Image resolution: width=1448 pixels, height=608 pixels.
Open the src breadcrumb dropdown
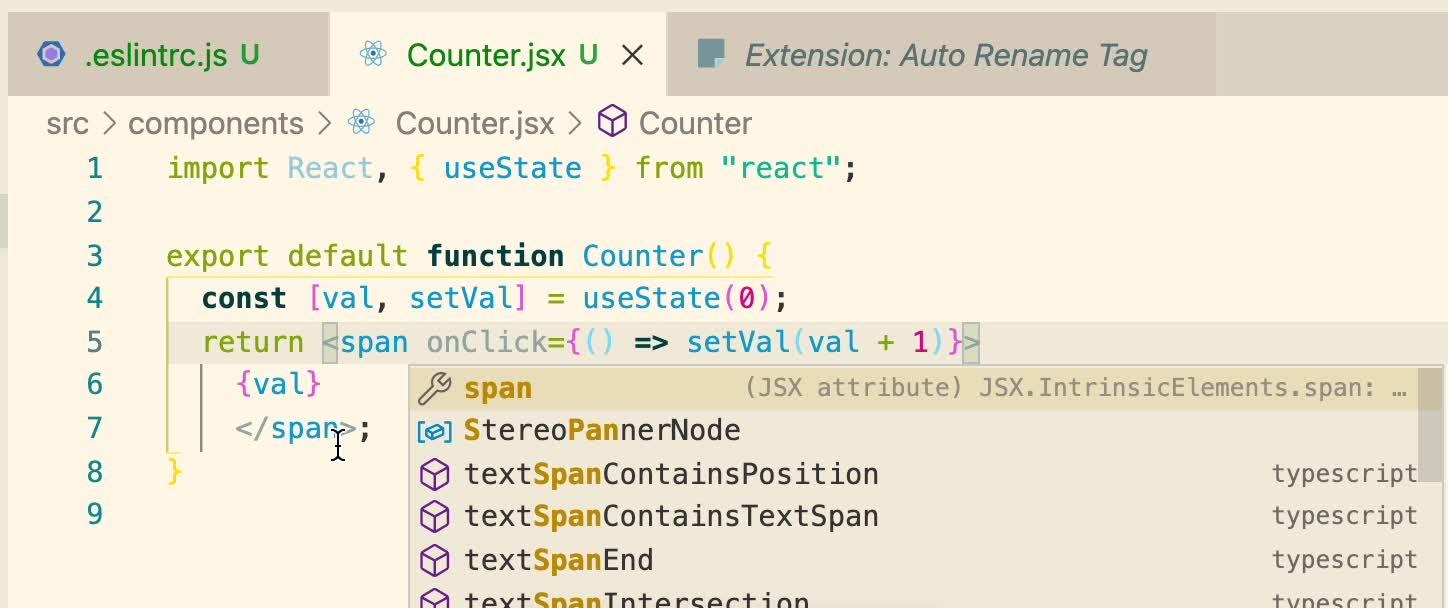click(68, 122)
